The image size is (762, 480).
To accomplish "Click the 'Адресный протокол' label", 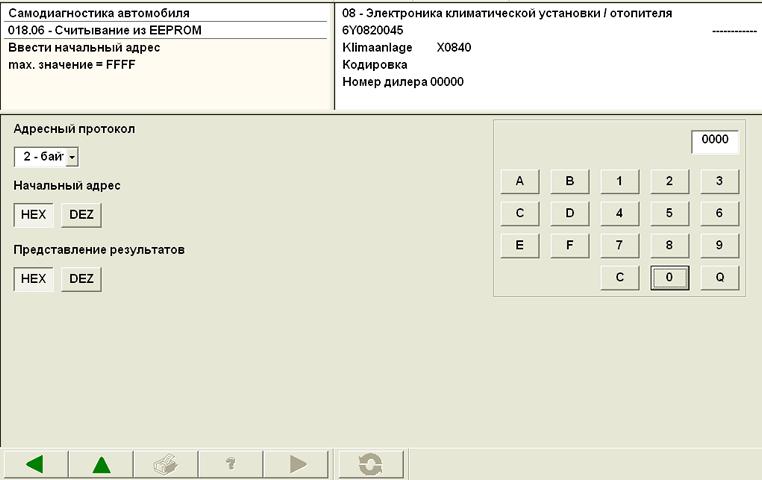I will pyautogui.click(x=74, y=129).
